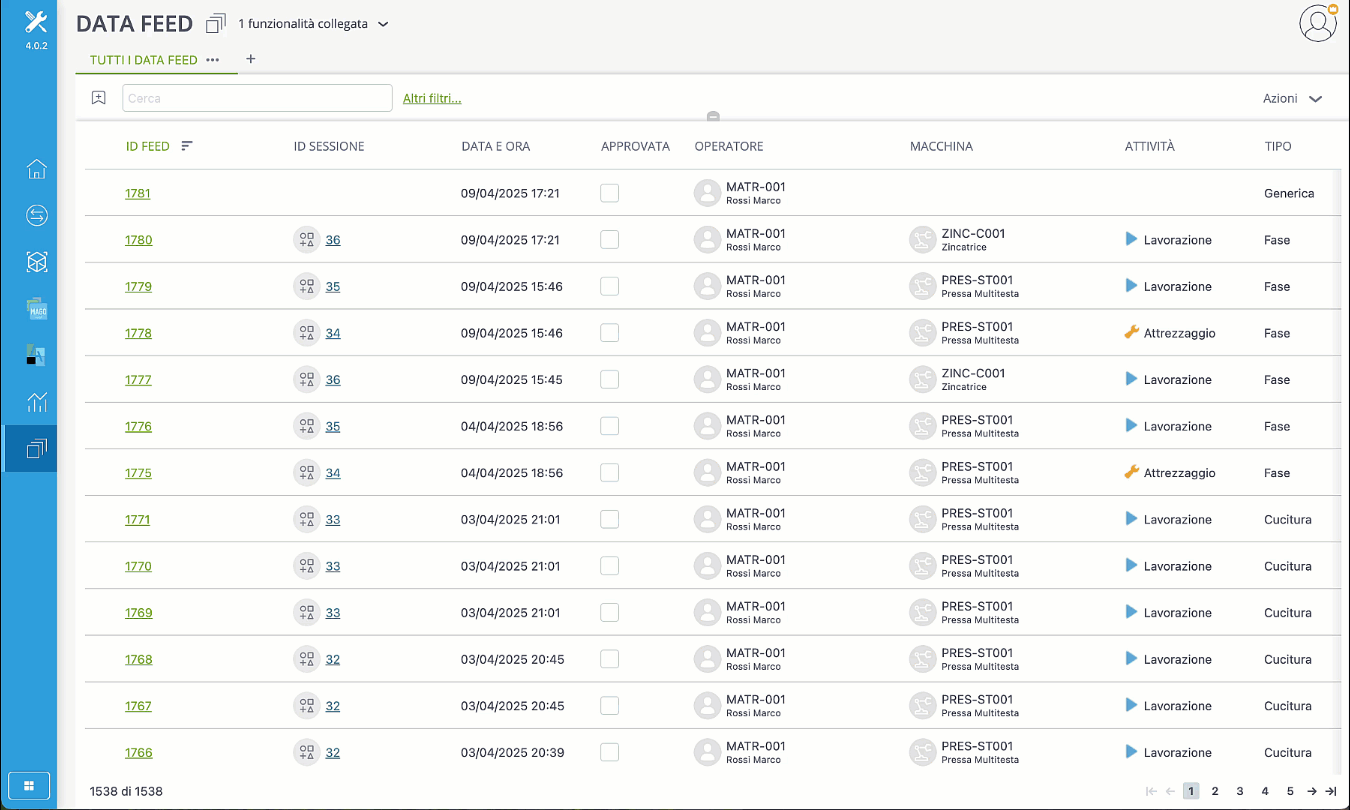This screenshot has width=1350, height=810.
Task: Open the Azioni dropdown menu
Action: (1292, 98)
